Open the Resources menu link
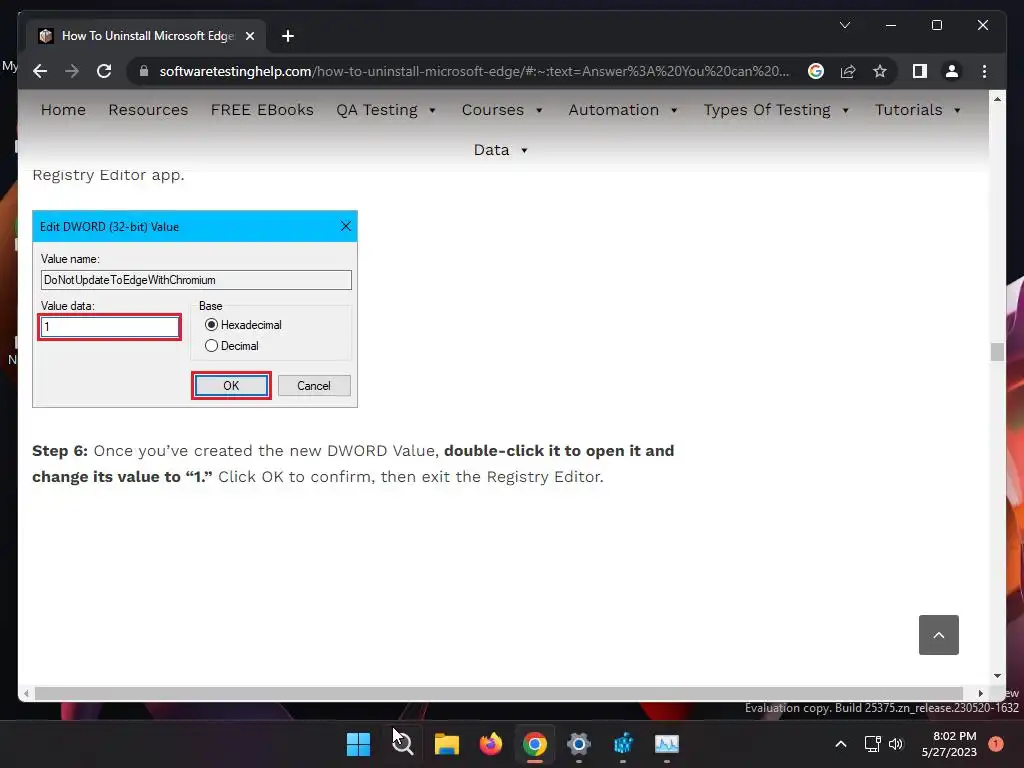Image resolution: width=1024 pixels, height=768 pixels. 148,110
